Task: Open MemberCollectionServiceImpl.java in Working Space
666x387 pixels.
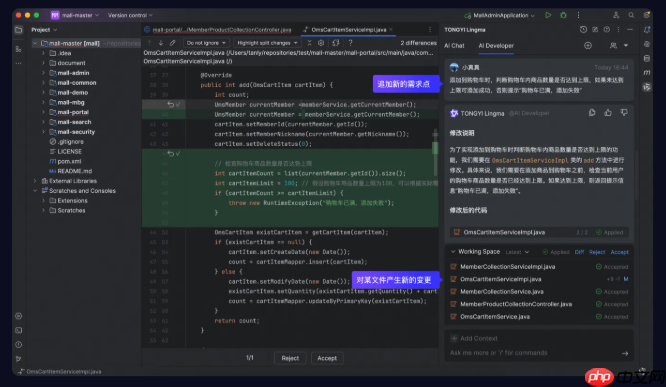Action: click(508, 267)
